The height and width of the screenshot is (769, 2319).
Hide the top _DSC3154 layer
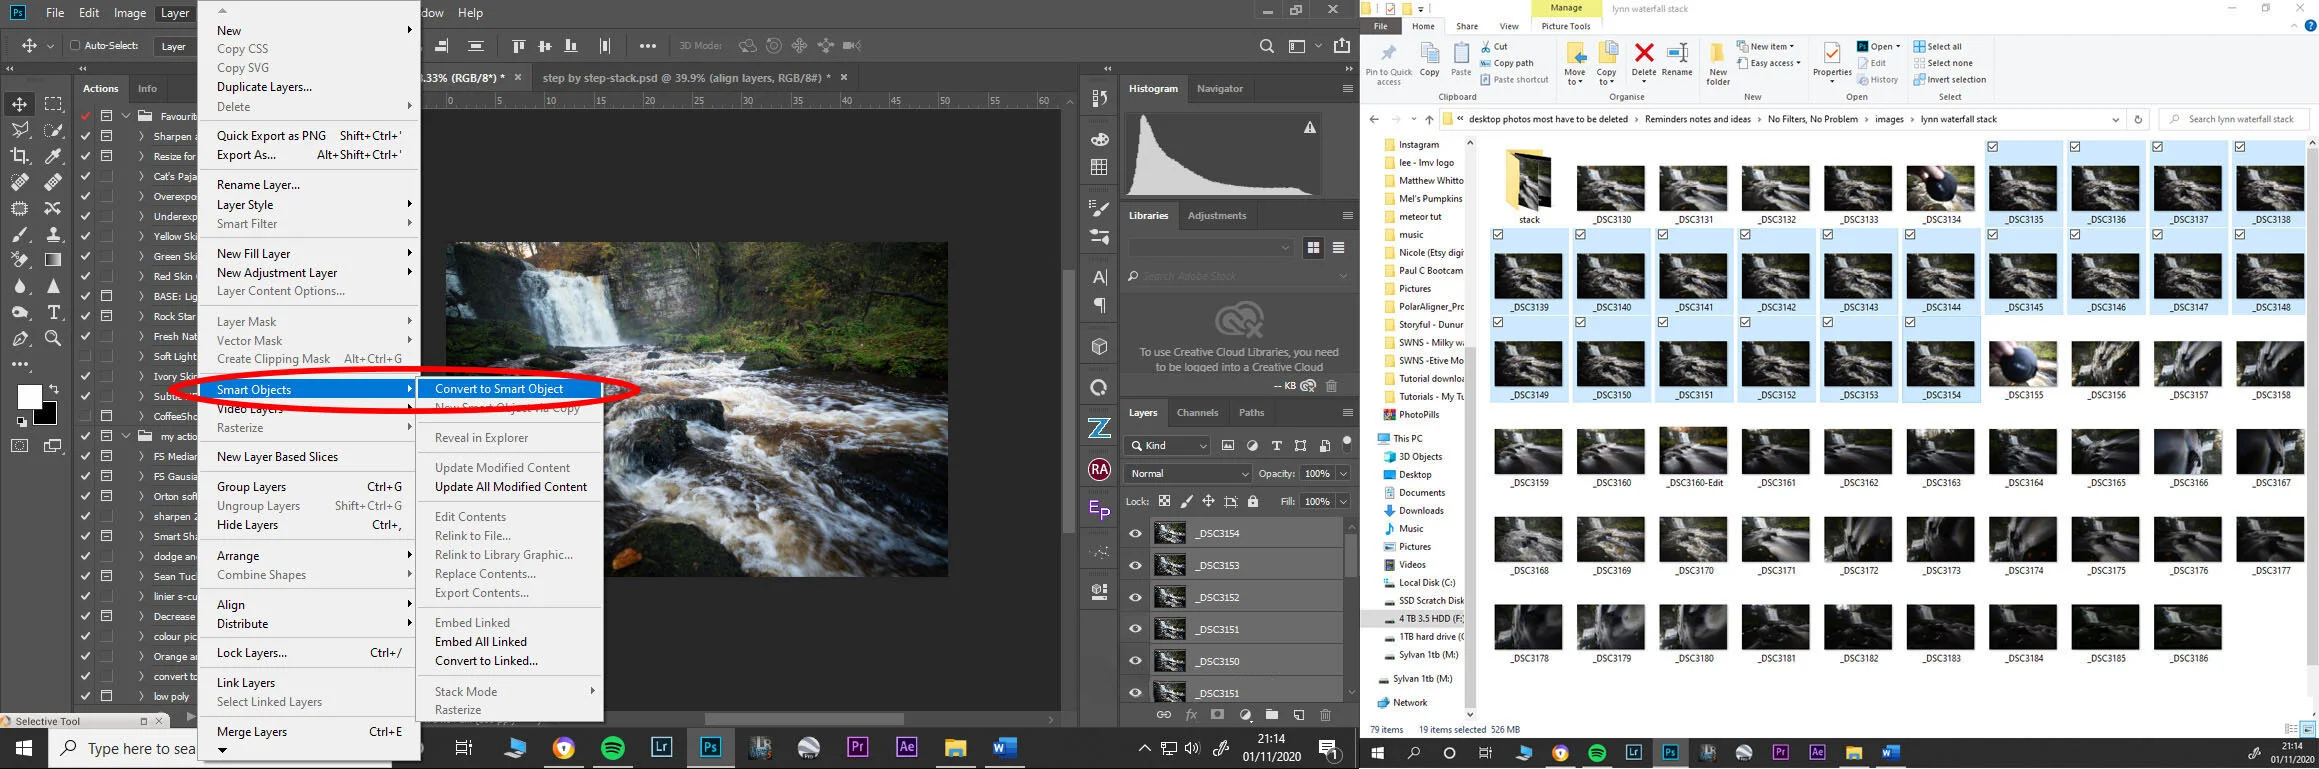tap(1135, 534)
